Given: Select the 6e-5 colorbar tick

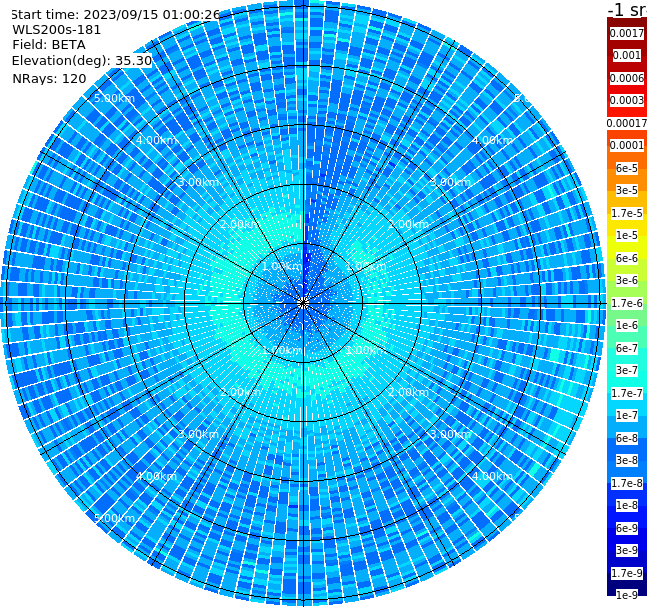Looking at the screenshot, I should [x=627, y=168].
